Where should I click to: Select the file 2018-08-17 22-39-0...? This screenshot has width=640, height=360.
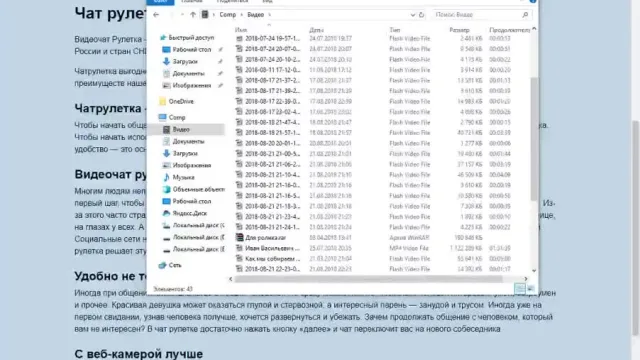[272, 101]
